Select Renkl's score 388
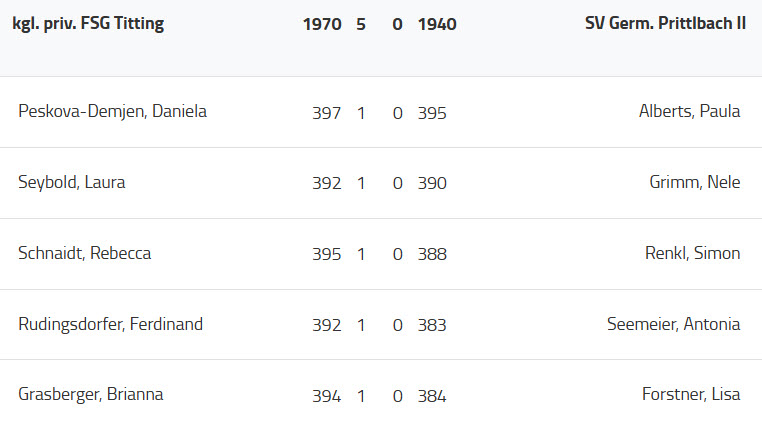 point(432,255)
